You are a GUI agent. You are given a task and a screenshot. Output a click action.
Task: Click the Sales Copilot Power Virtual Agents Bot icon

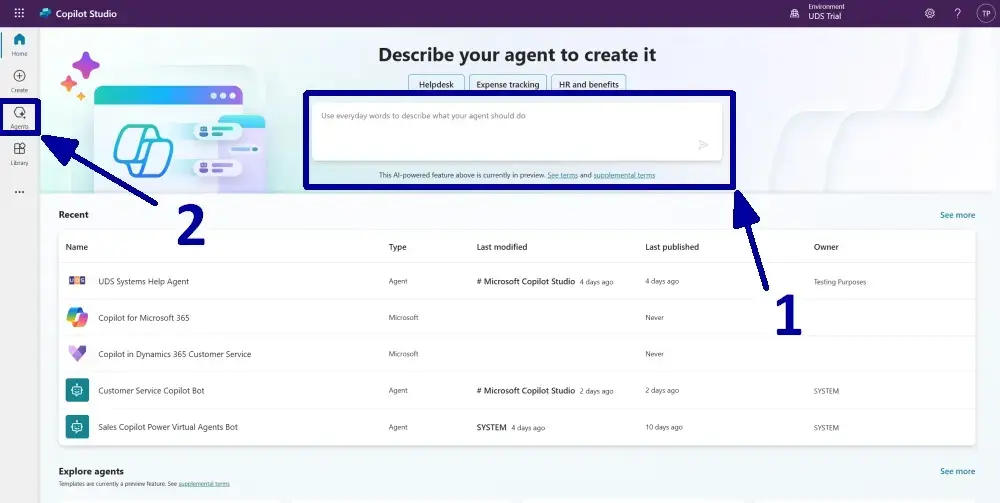tap(77, 427)
